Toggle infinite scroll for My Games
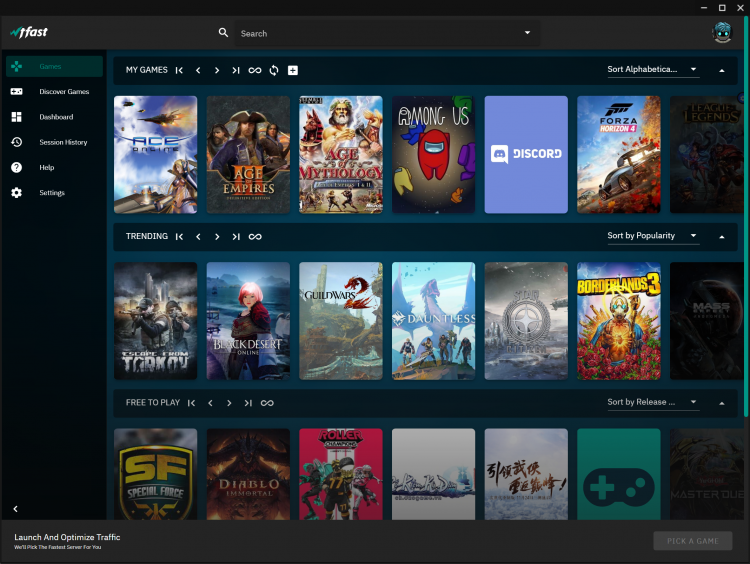Viewport: 750px width, 564px height. pos(255,70)
